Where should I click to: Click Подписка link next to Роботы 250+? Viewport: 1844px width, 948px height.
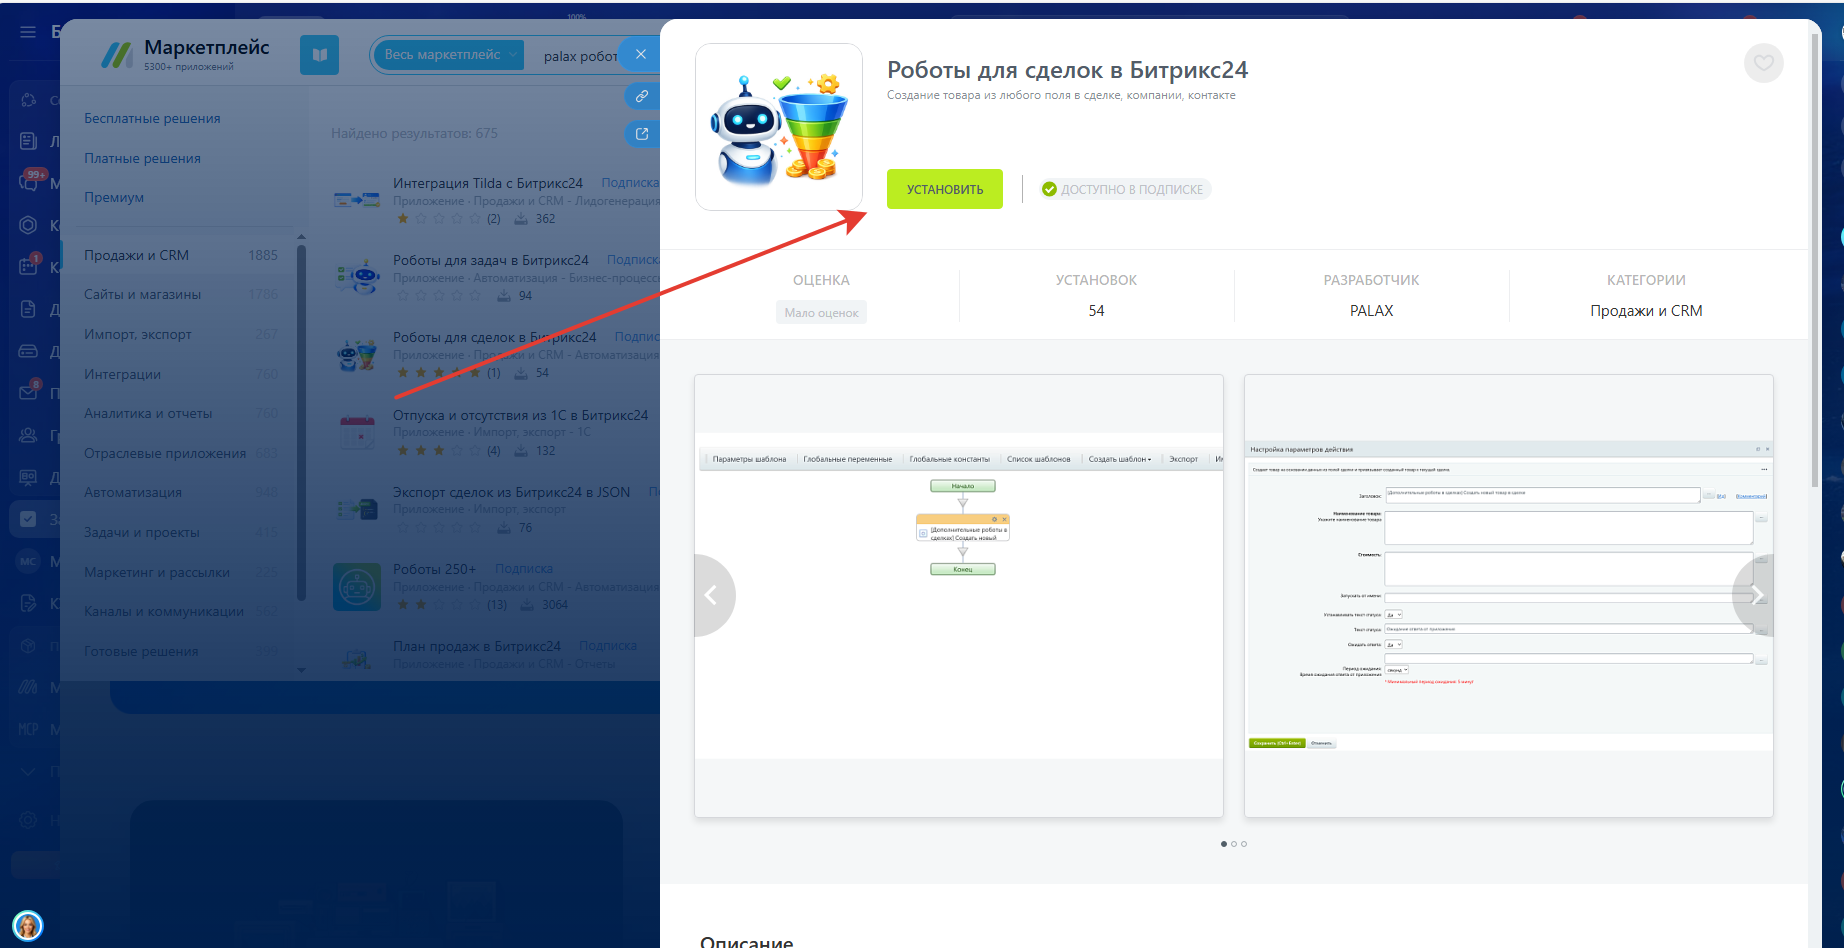[x=524, y=569]
